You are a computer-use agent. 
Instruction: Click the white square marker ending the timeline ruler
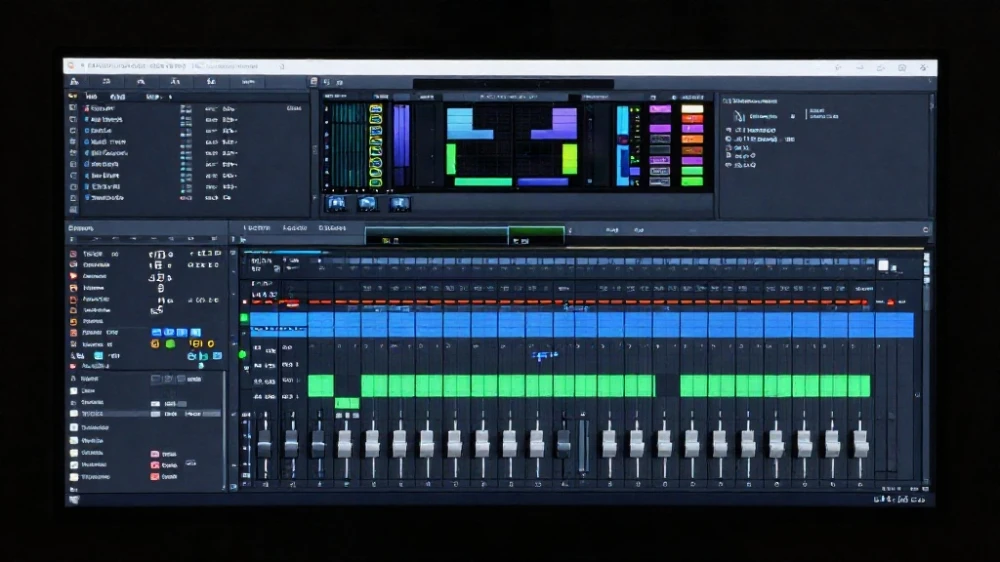883,265
